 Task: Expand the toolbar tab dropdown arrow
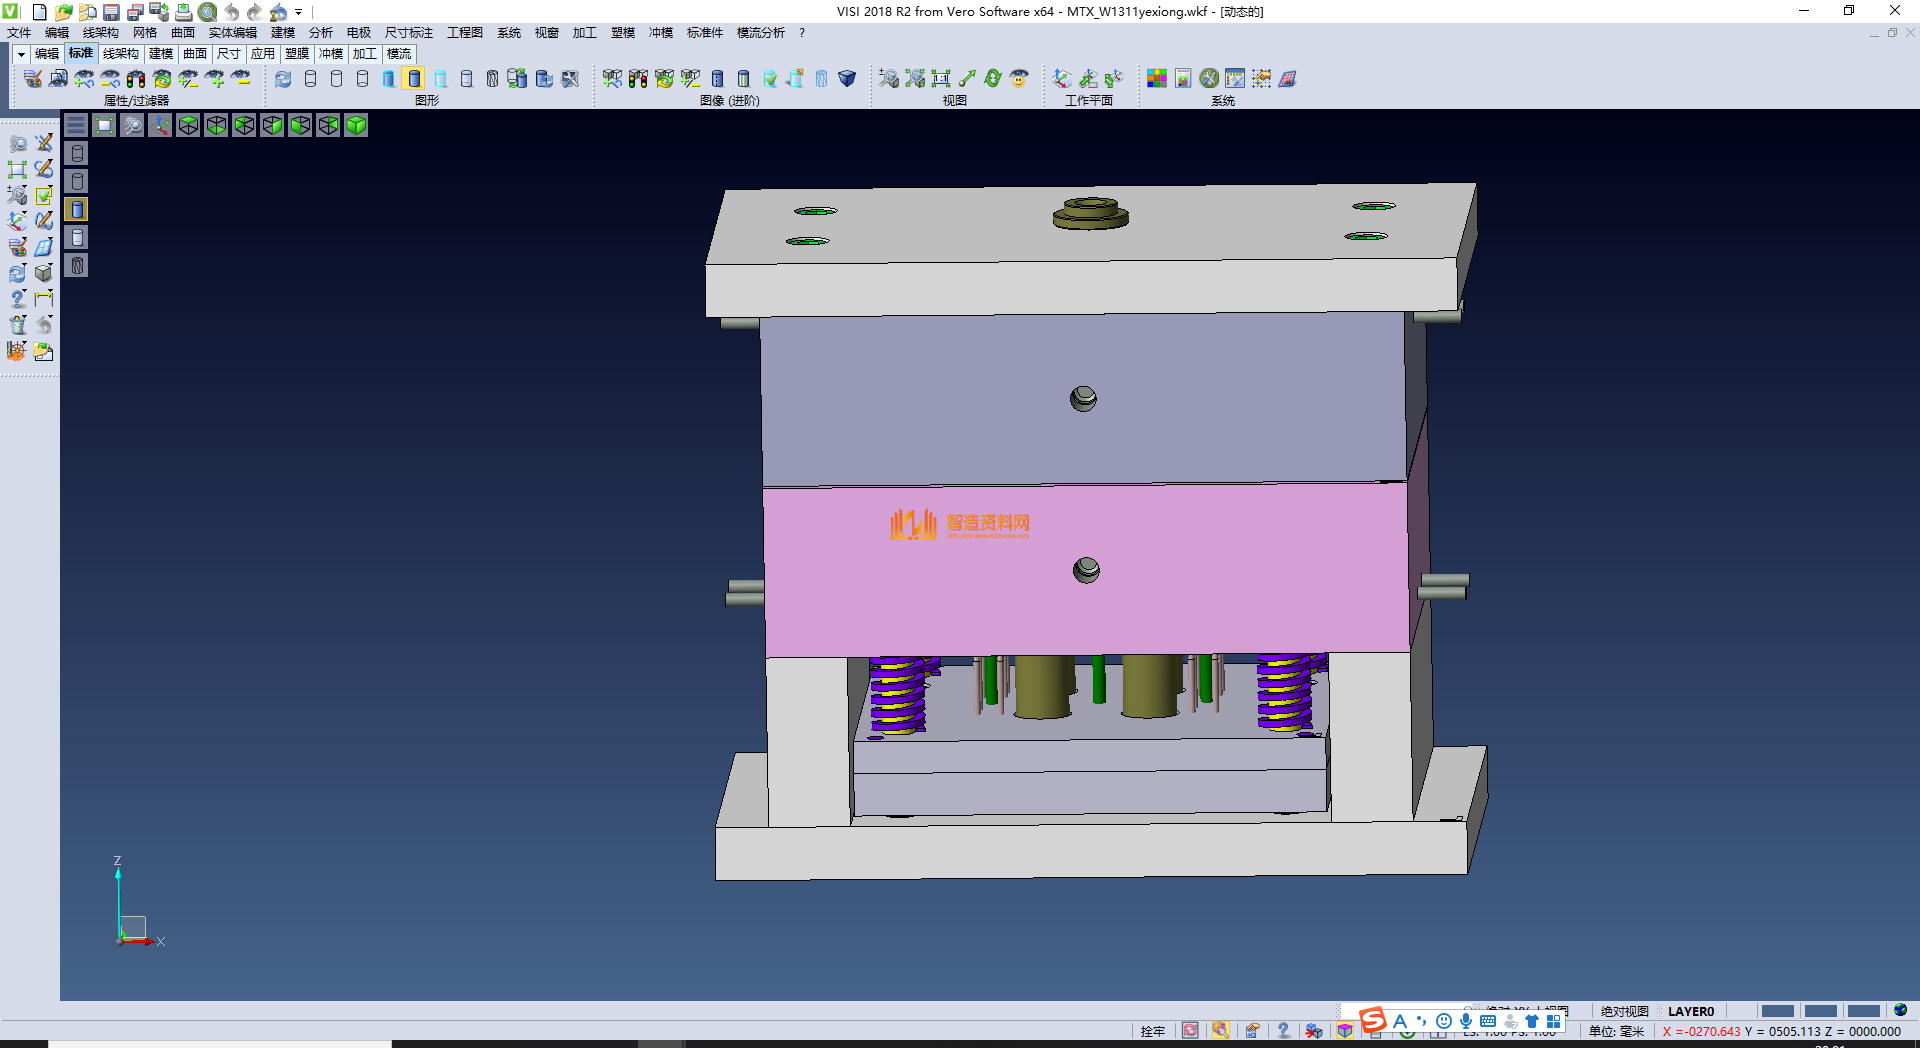click(x=21, y=54)
